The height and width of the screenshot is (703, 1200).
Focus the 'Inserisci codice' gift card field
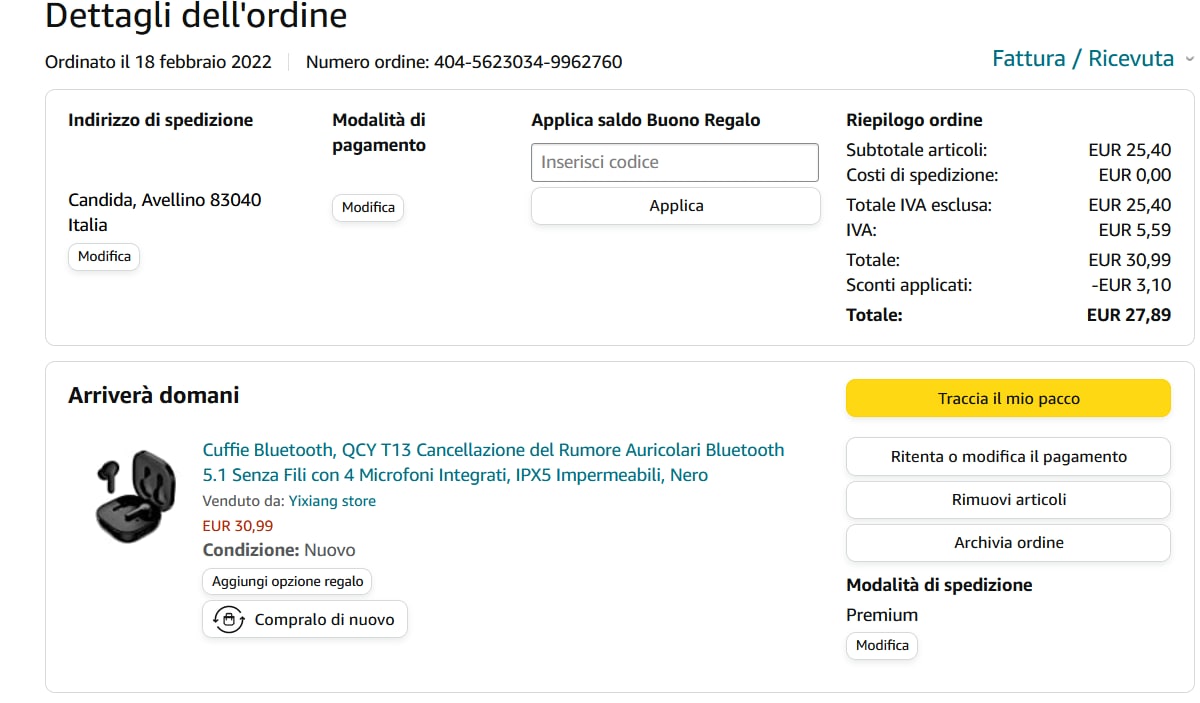click(x=675, y=162)
